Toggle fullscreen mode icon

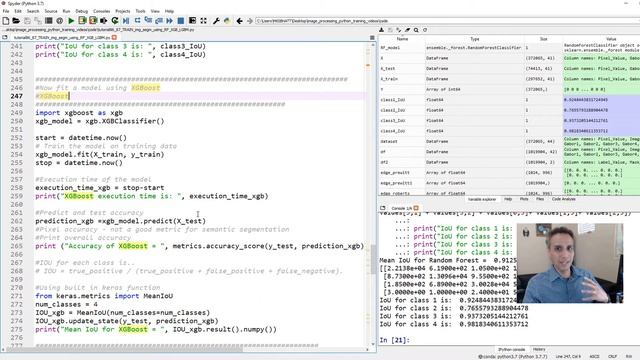tap(203, 20)
